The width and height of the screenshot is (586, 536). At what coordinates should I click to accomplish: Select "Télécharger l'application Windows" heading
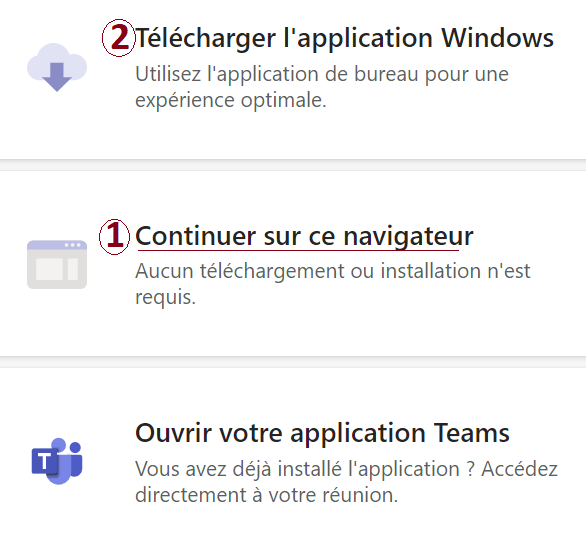click(x=344, y=38)
